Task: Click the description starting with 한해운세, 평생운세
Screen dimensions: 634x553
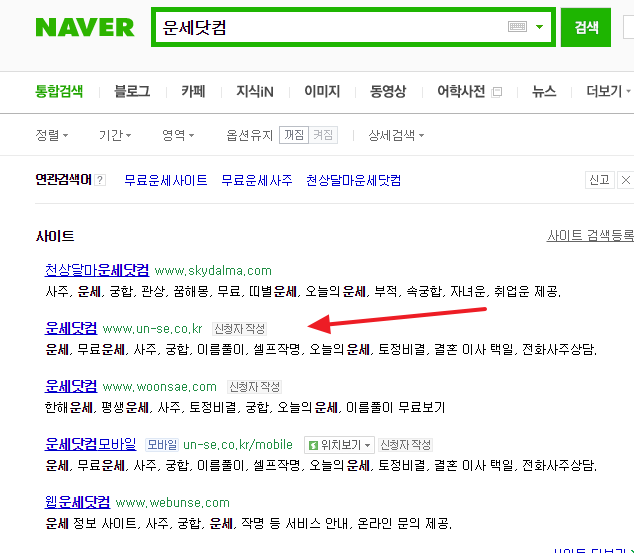Action: pos(245,407)
